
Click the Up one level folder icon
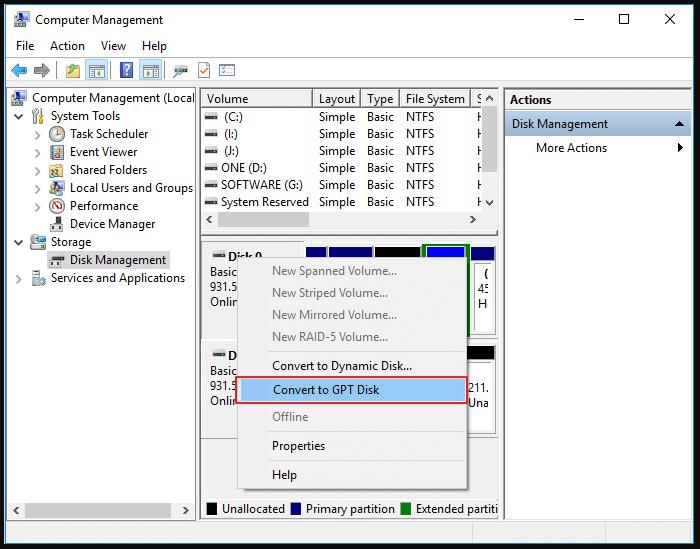tap(72, 70)
